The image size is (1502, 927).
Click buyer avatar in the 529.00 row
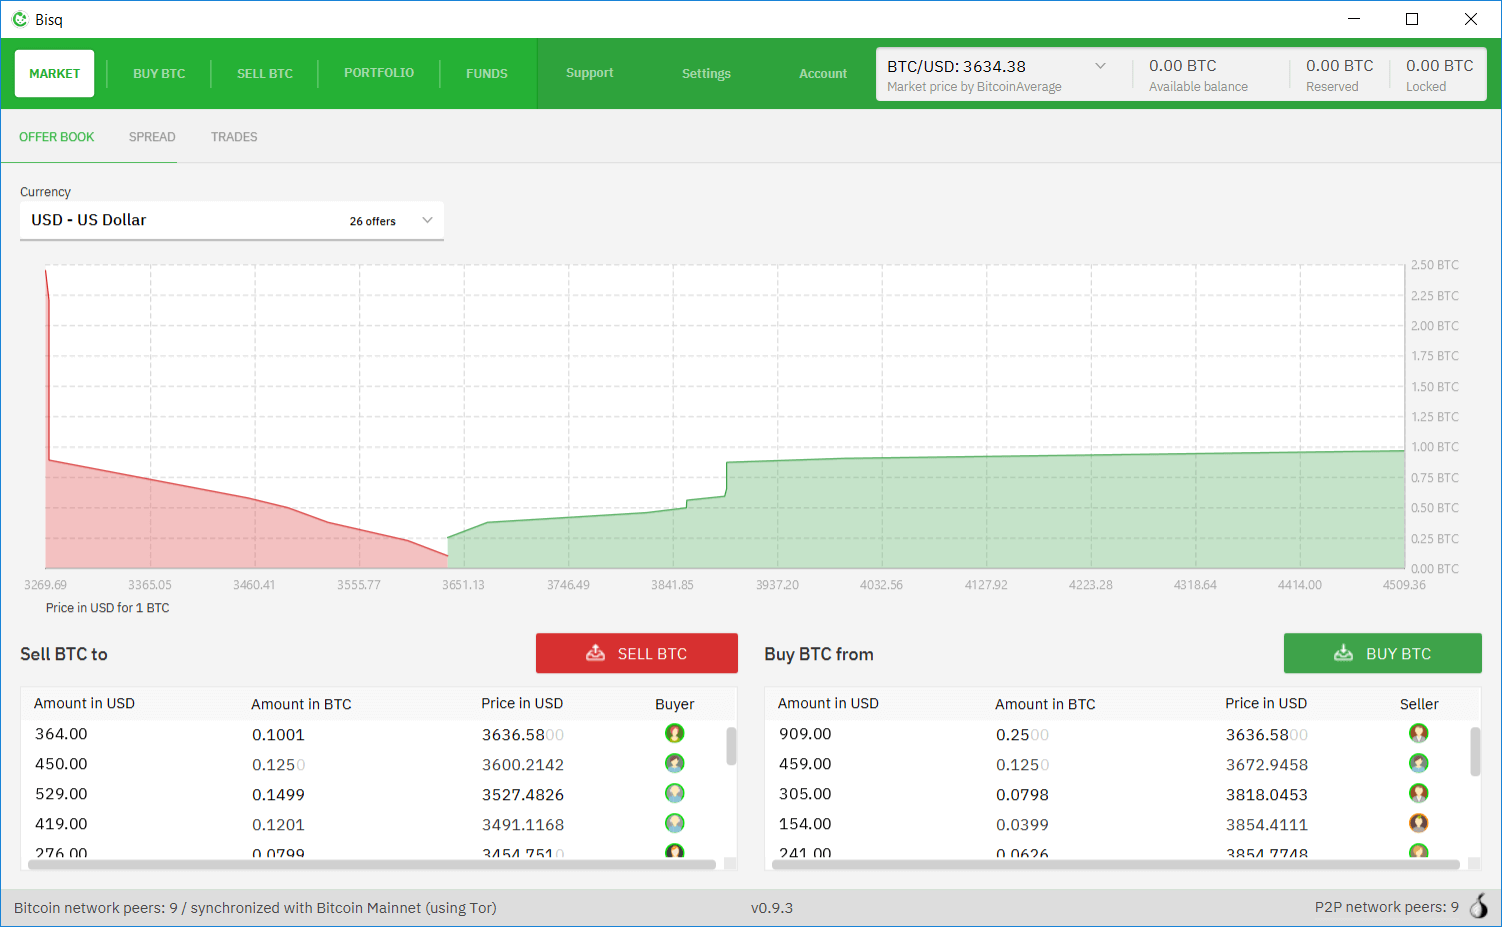coord(675,793)
